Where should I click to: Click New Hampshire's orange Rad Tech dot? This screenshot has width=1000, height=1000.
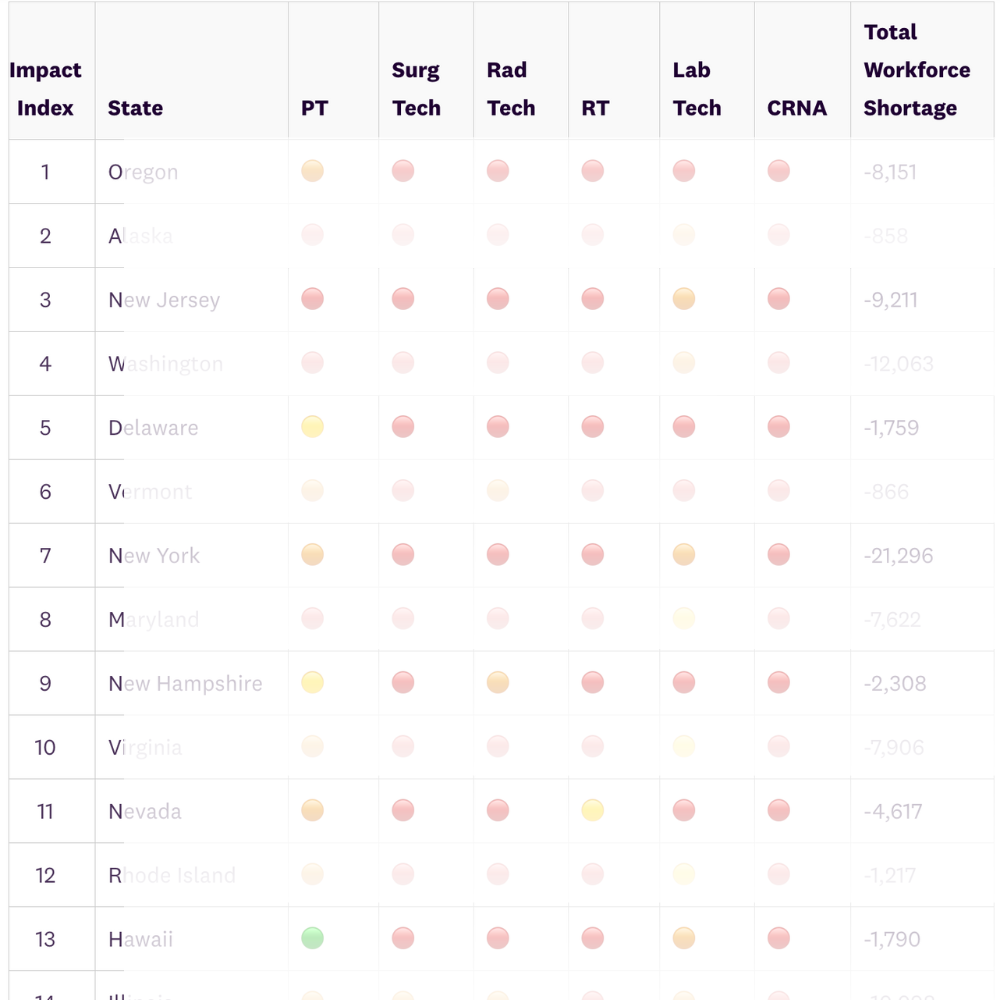[x=498, y=682]
